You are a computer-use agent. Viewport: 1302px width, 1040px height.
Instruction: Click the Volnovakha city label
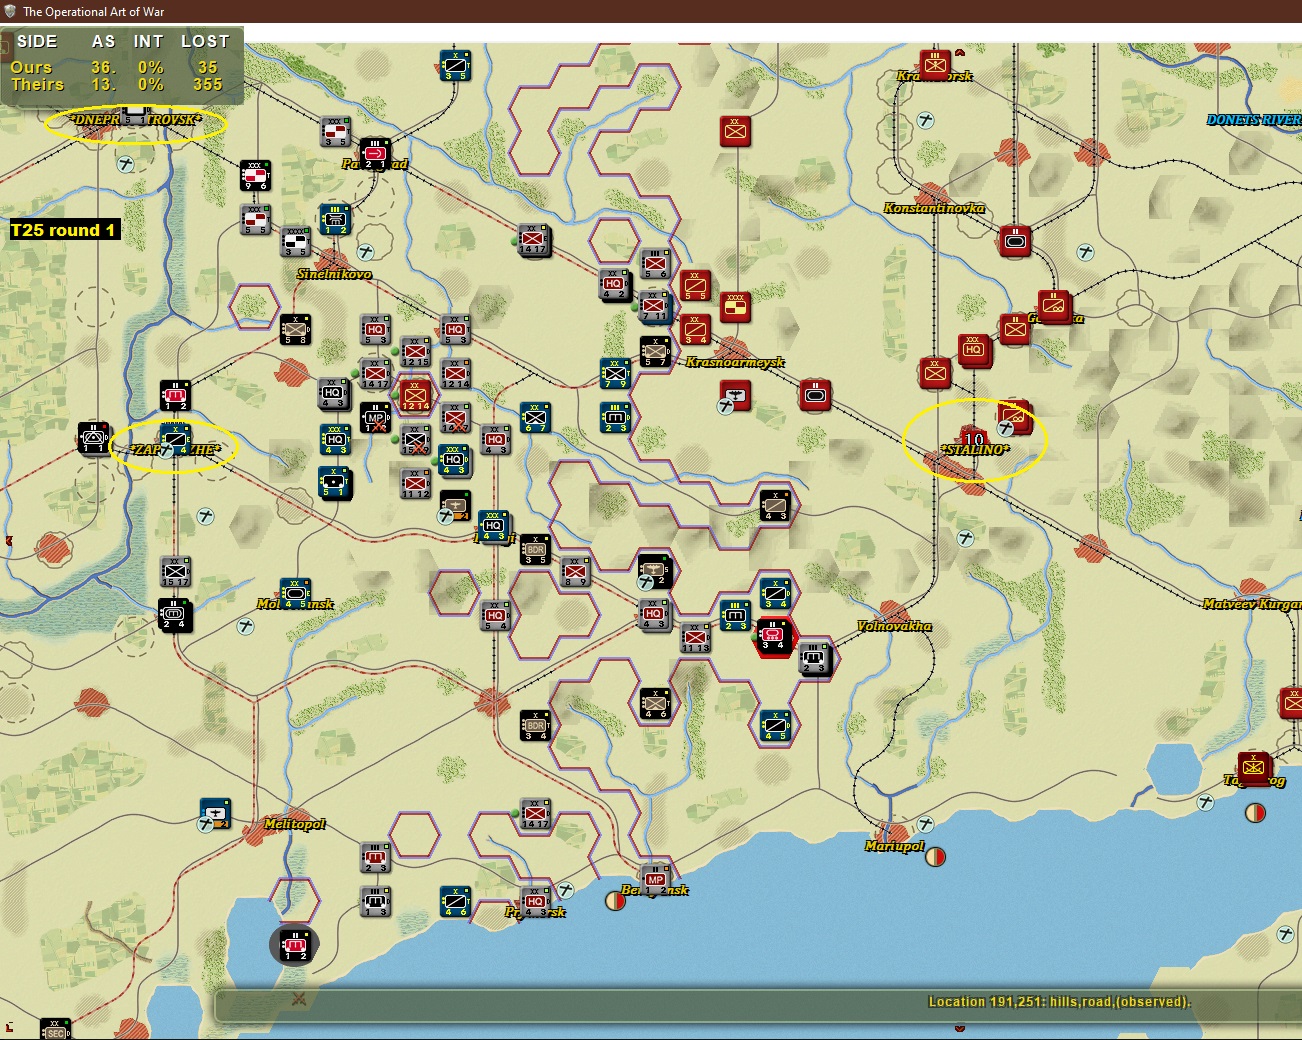click(x=894, y=626)
